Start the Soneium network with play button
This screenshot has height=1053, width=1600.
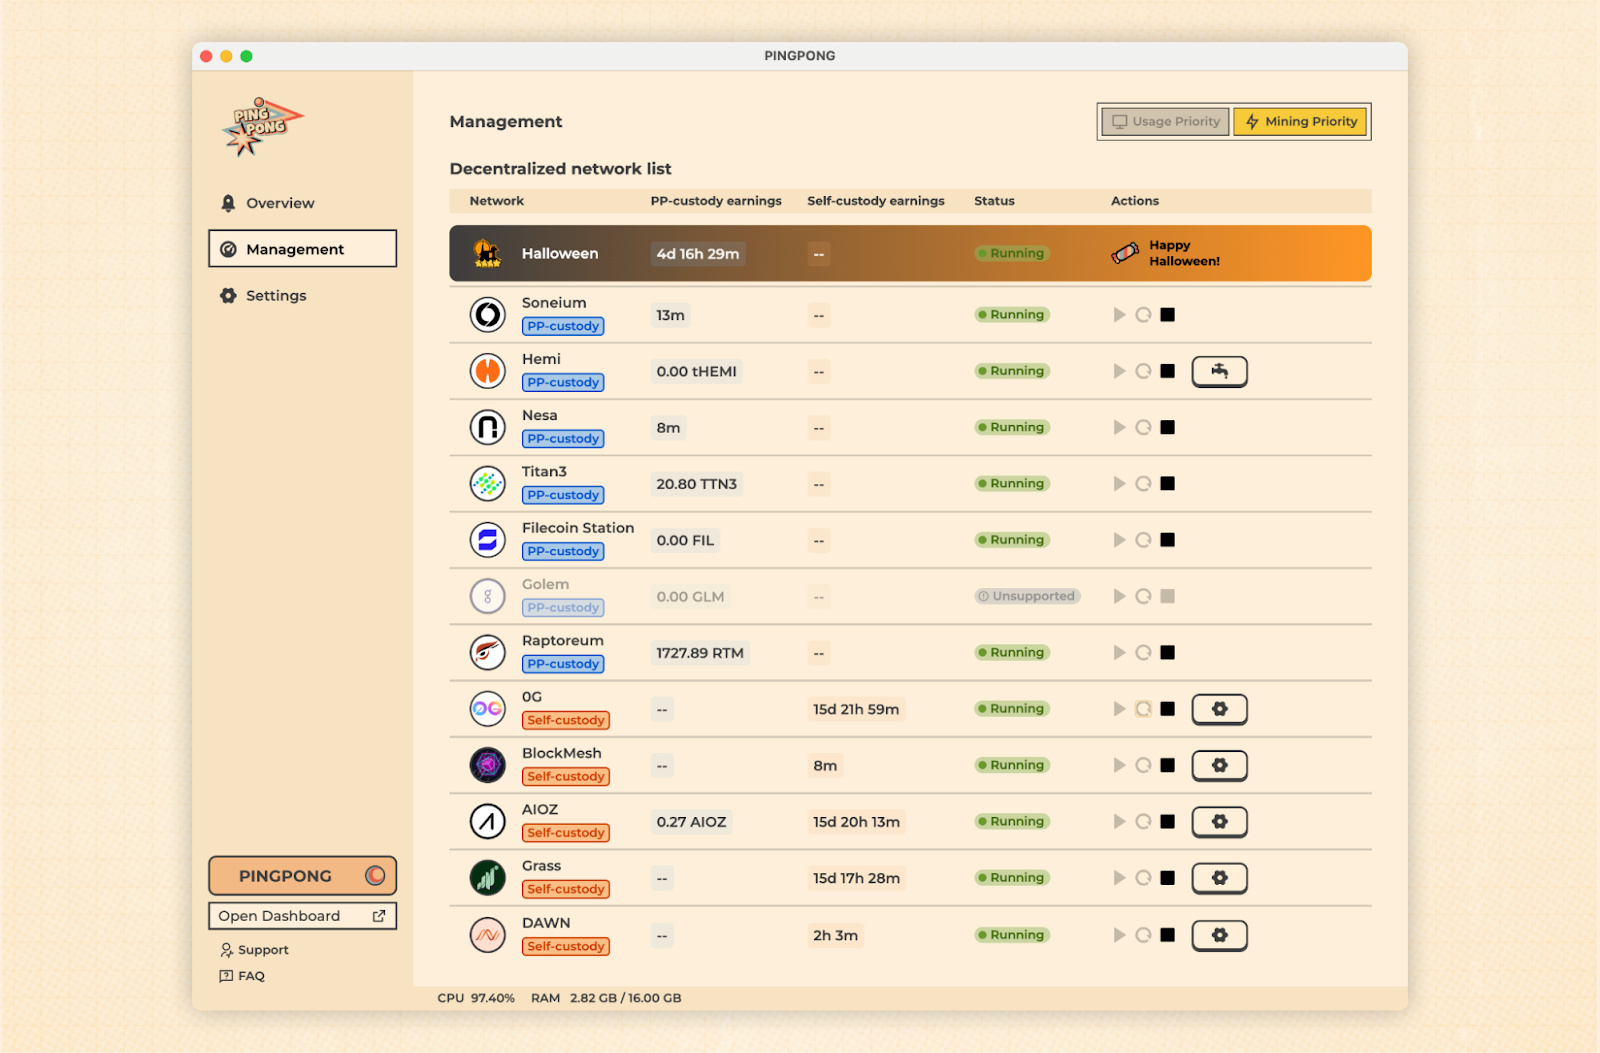[x=1119, y=315]
